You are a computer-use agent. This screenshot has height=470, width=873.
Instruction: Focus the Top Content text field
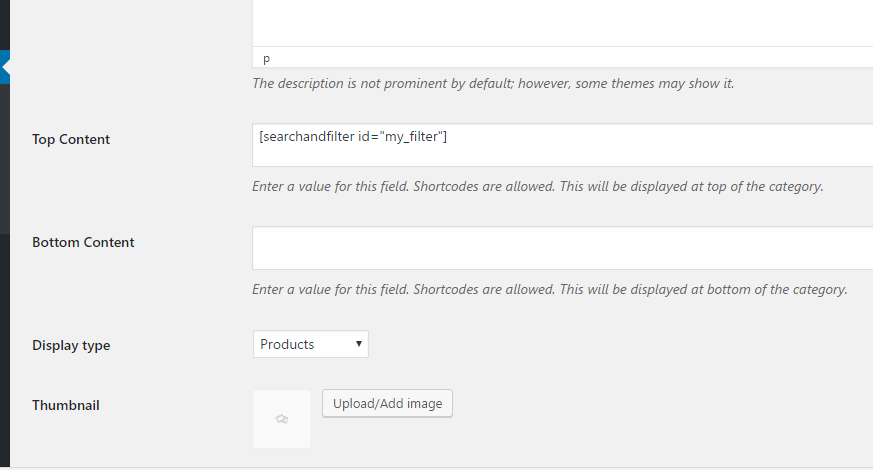562,145
